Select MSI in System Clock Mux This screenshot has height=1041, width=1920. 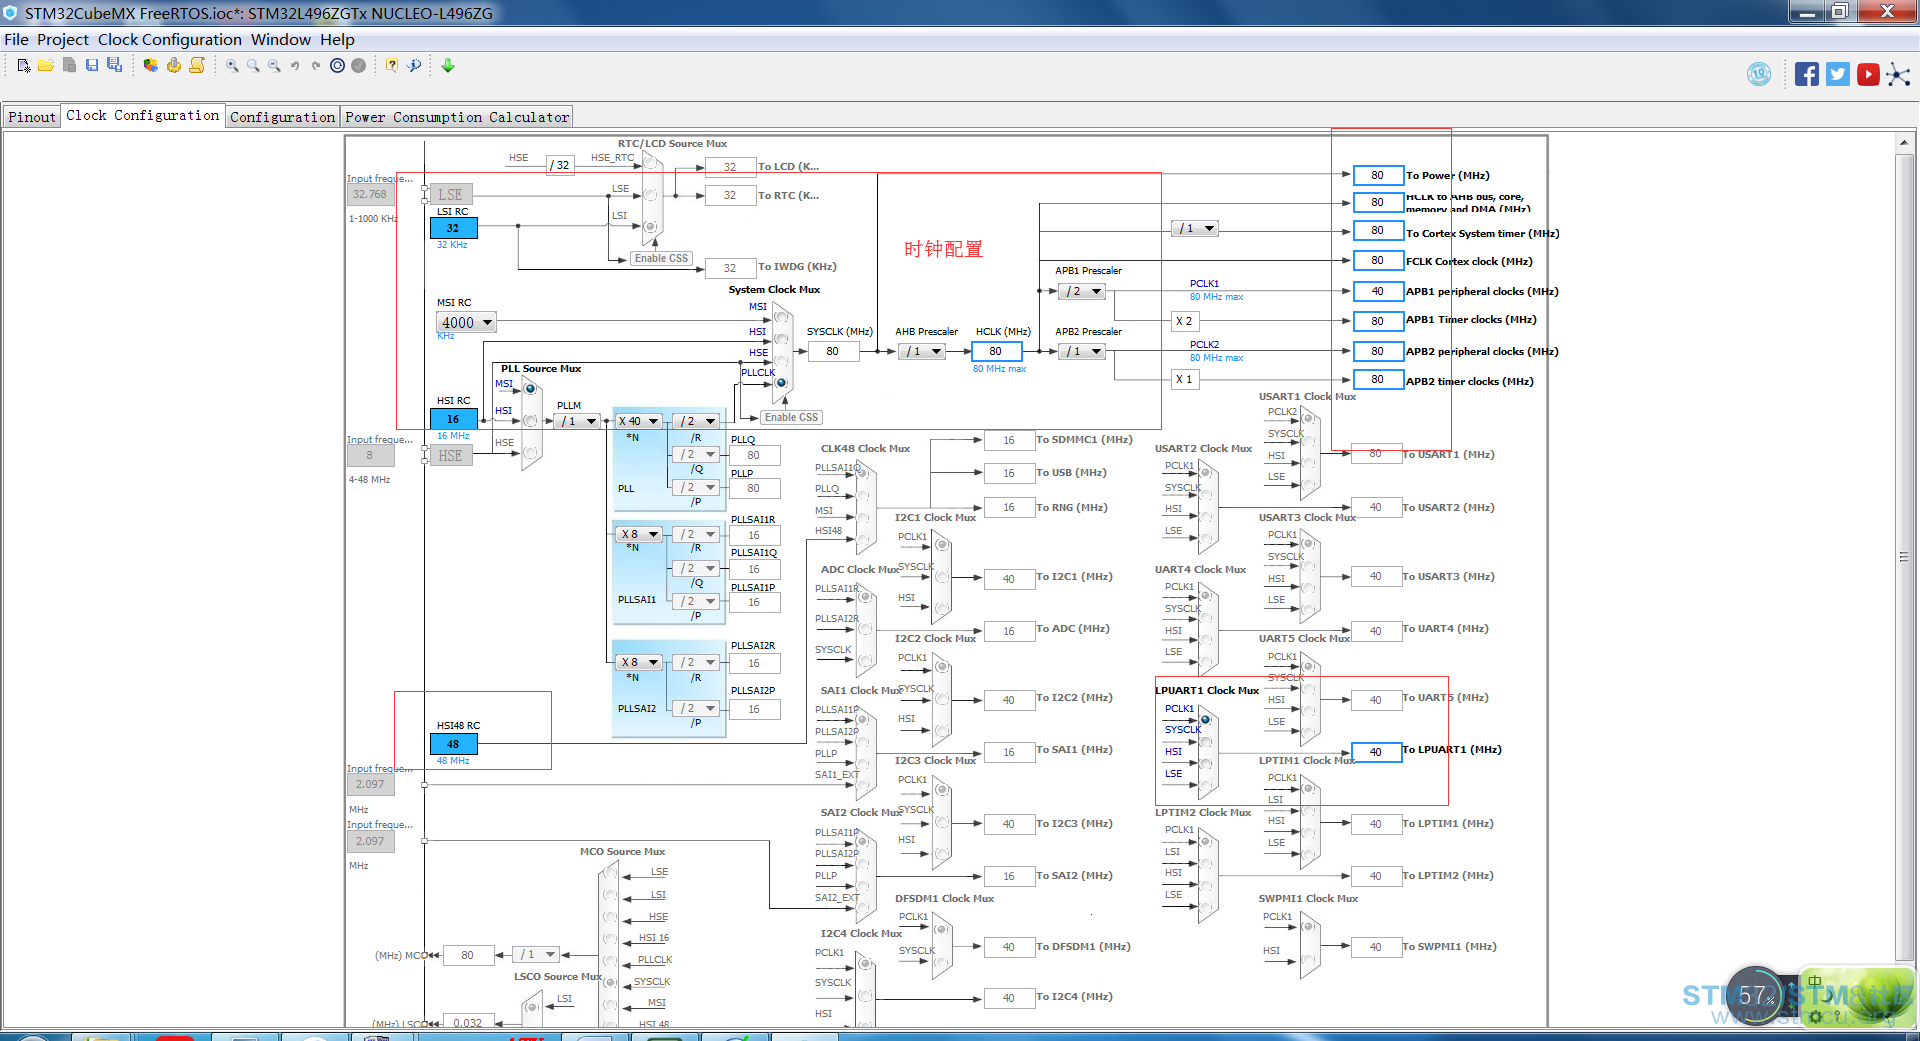[x=781, y=317]
